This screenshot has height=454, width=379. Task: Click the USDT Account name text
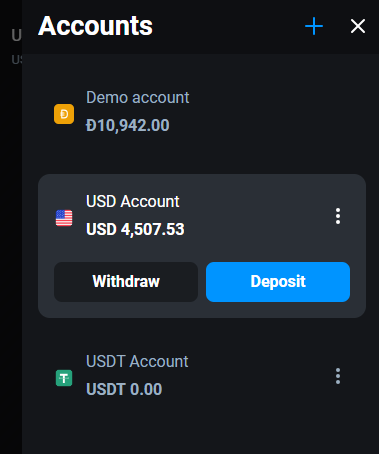[x=137, y=362]
